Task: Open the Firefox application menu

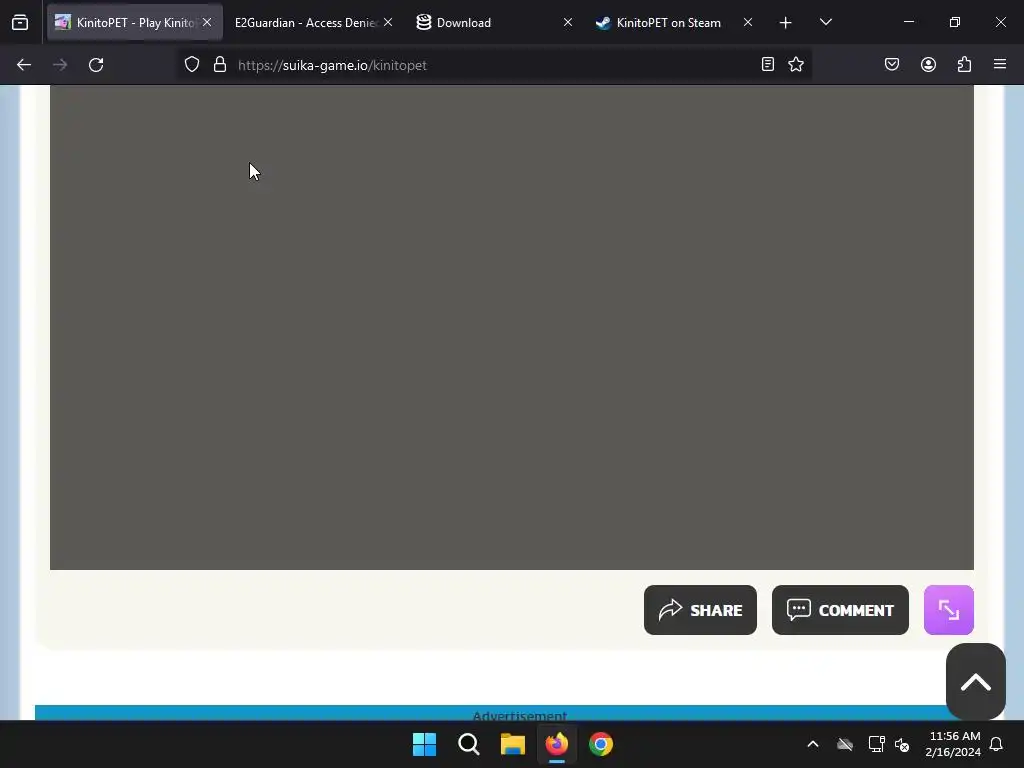Action: click(1000, 64)
